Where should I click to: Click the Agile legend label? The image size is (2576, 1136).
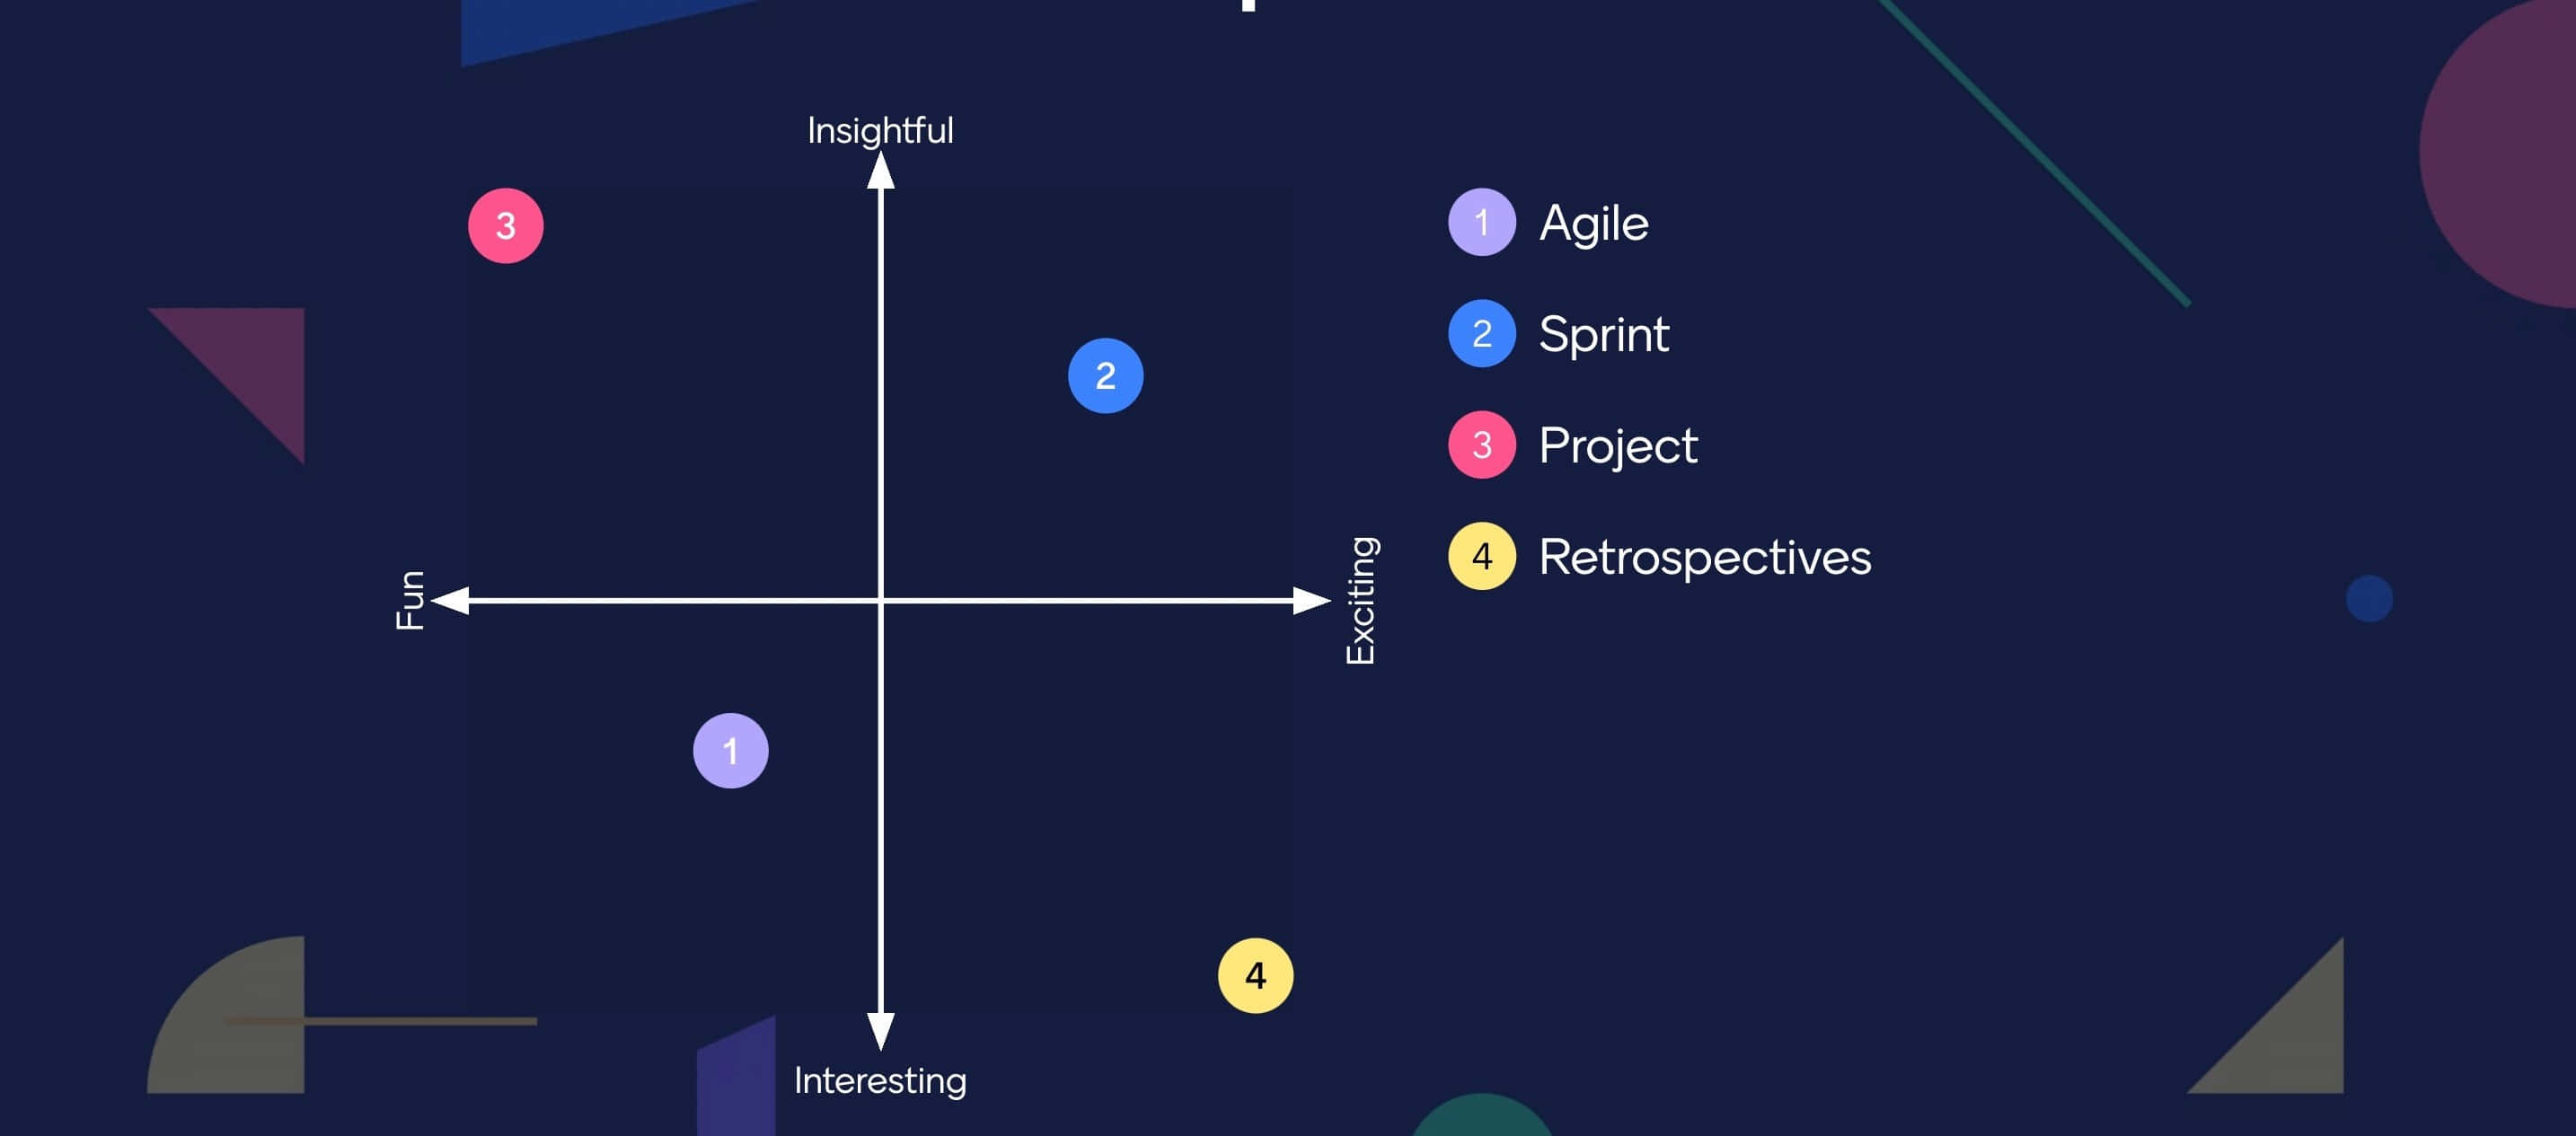[x=1593, y=222]
